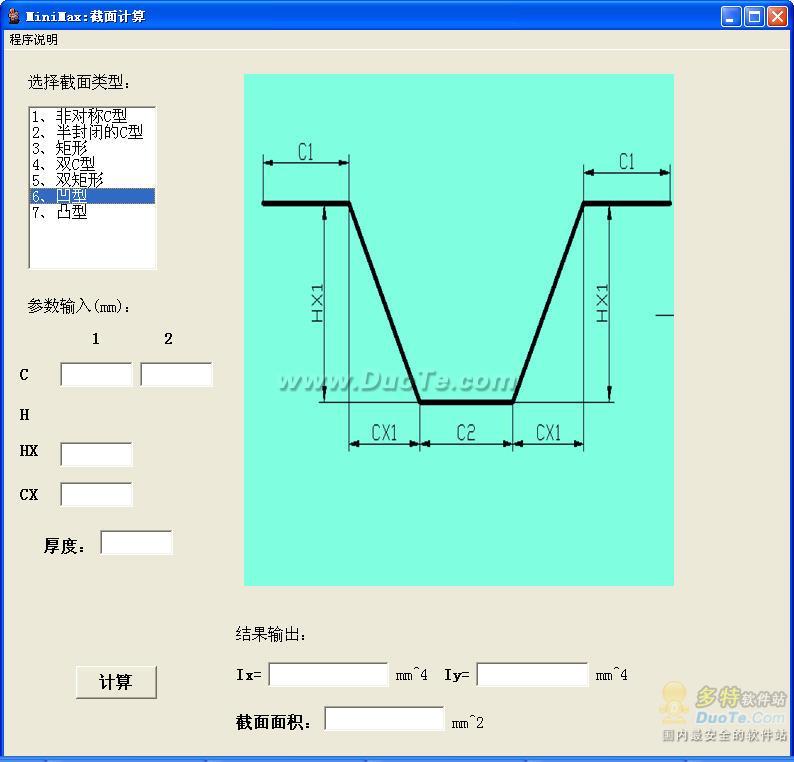
Task: Click the Ix result output field
Action: (x=328, y=675)
